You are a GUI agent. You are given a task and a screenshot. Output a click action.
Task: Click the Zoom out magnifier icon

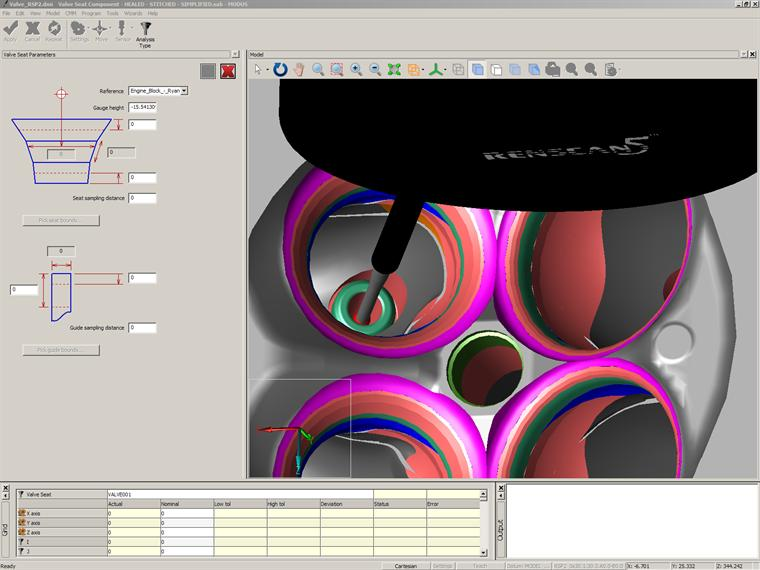click(x=375, y=69)
